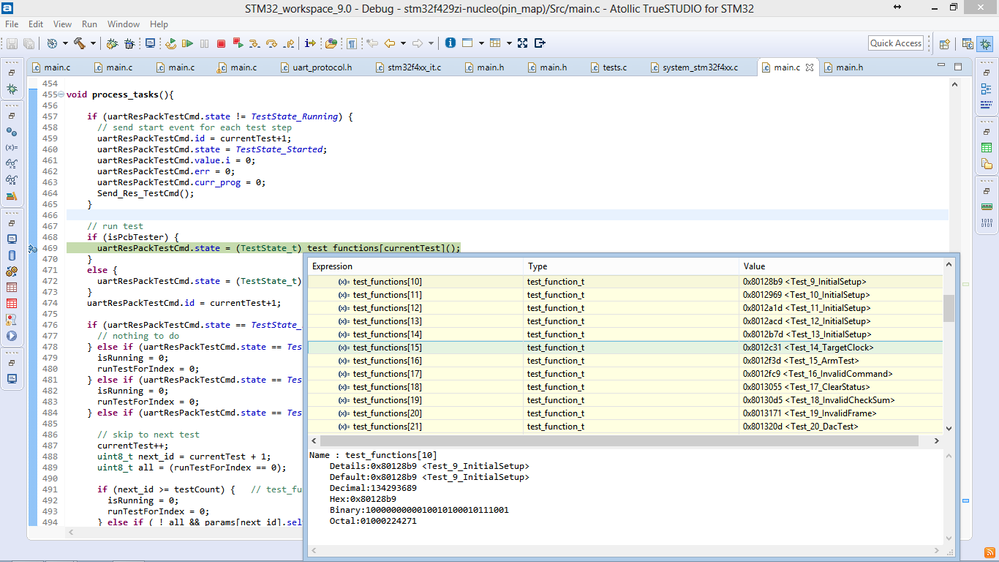Open the binary 1010 icon in right sidebar
The width and height of the screenshot is (999, 562).
986,223
